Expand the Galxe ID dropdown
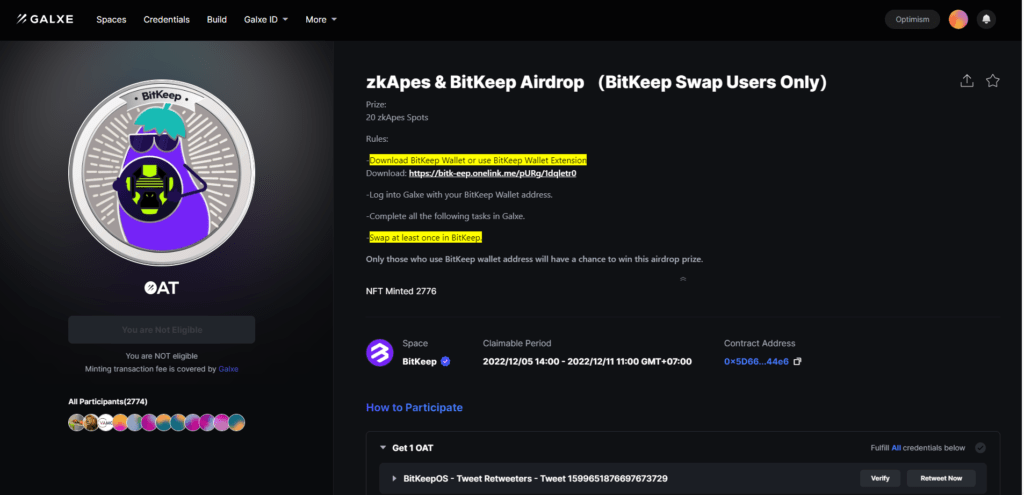 [266, 19]
